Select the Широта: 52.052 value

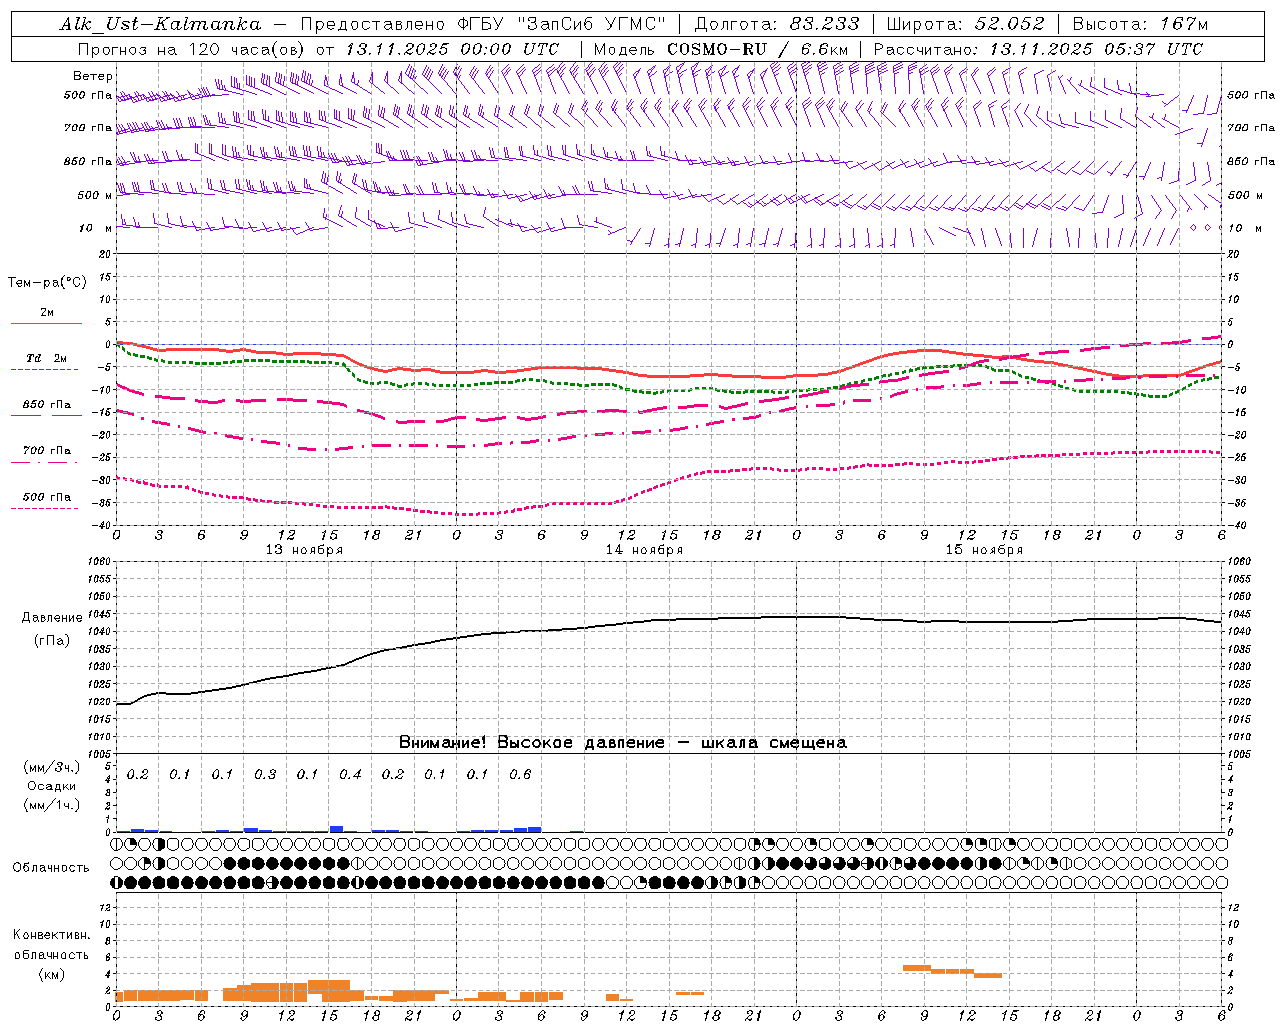[966, 24]
